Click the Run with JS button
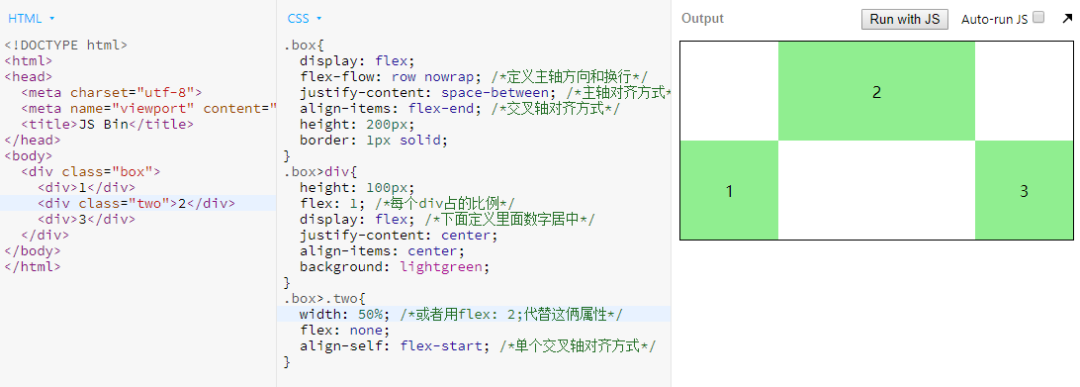Viewport: 1080px width, 387px height. click(904, 19)
